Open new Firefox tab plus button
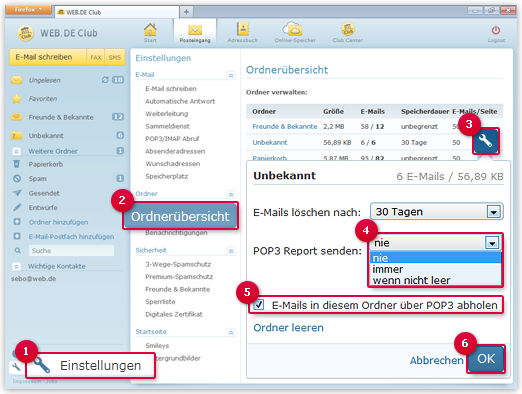This screenshot has height=394, width=522. click(x=186, y=12)
